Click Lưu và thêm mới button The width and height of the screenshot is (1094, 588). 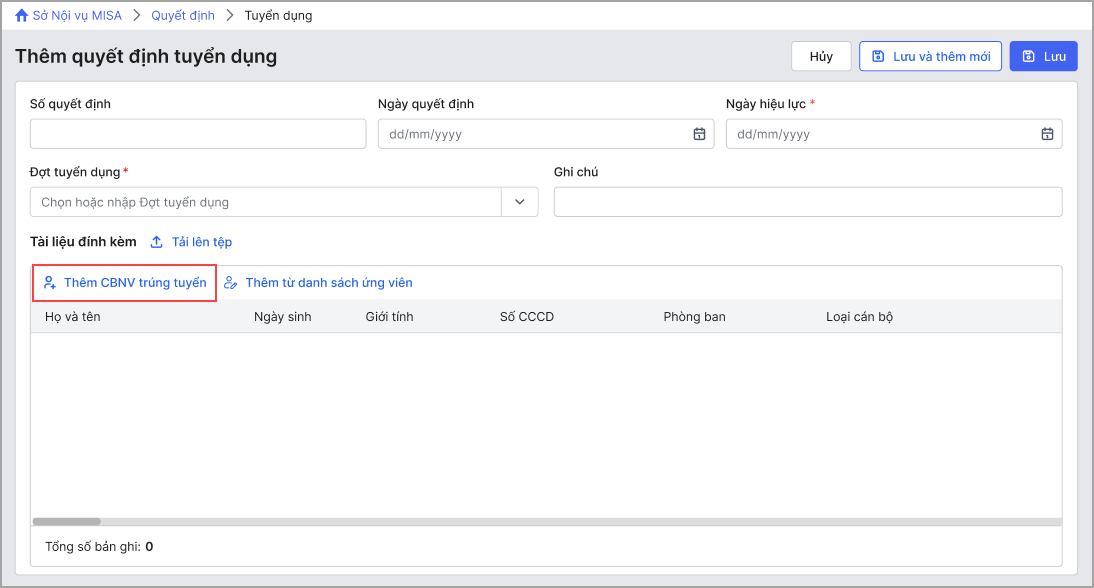coord(930,57)
